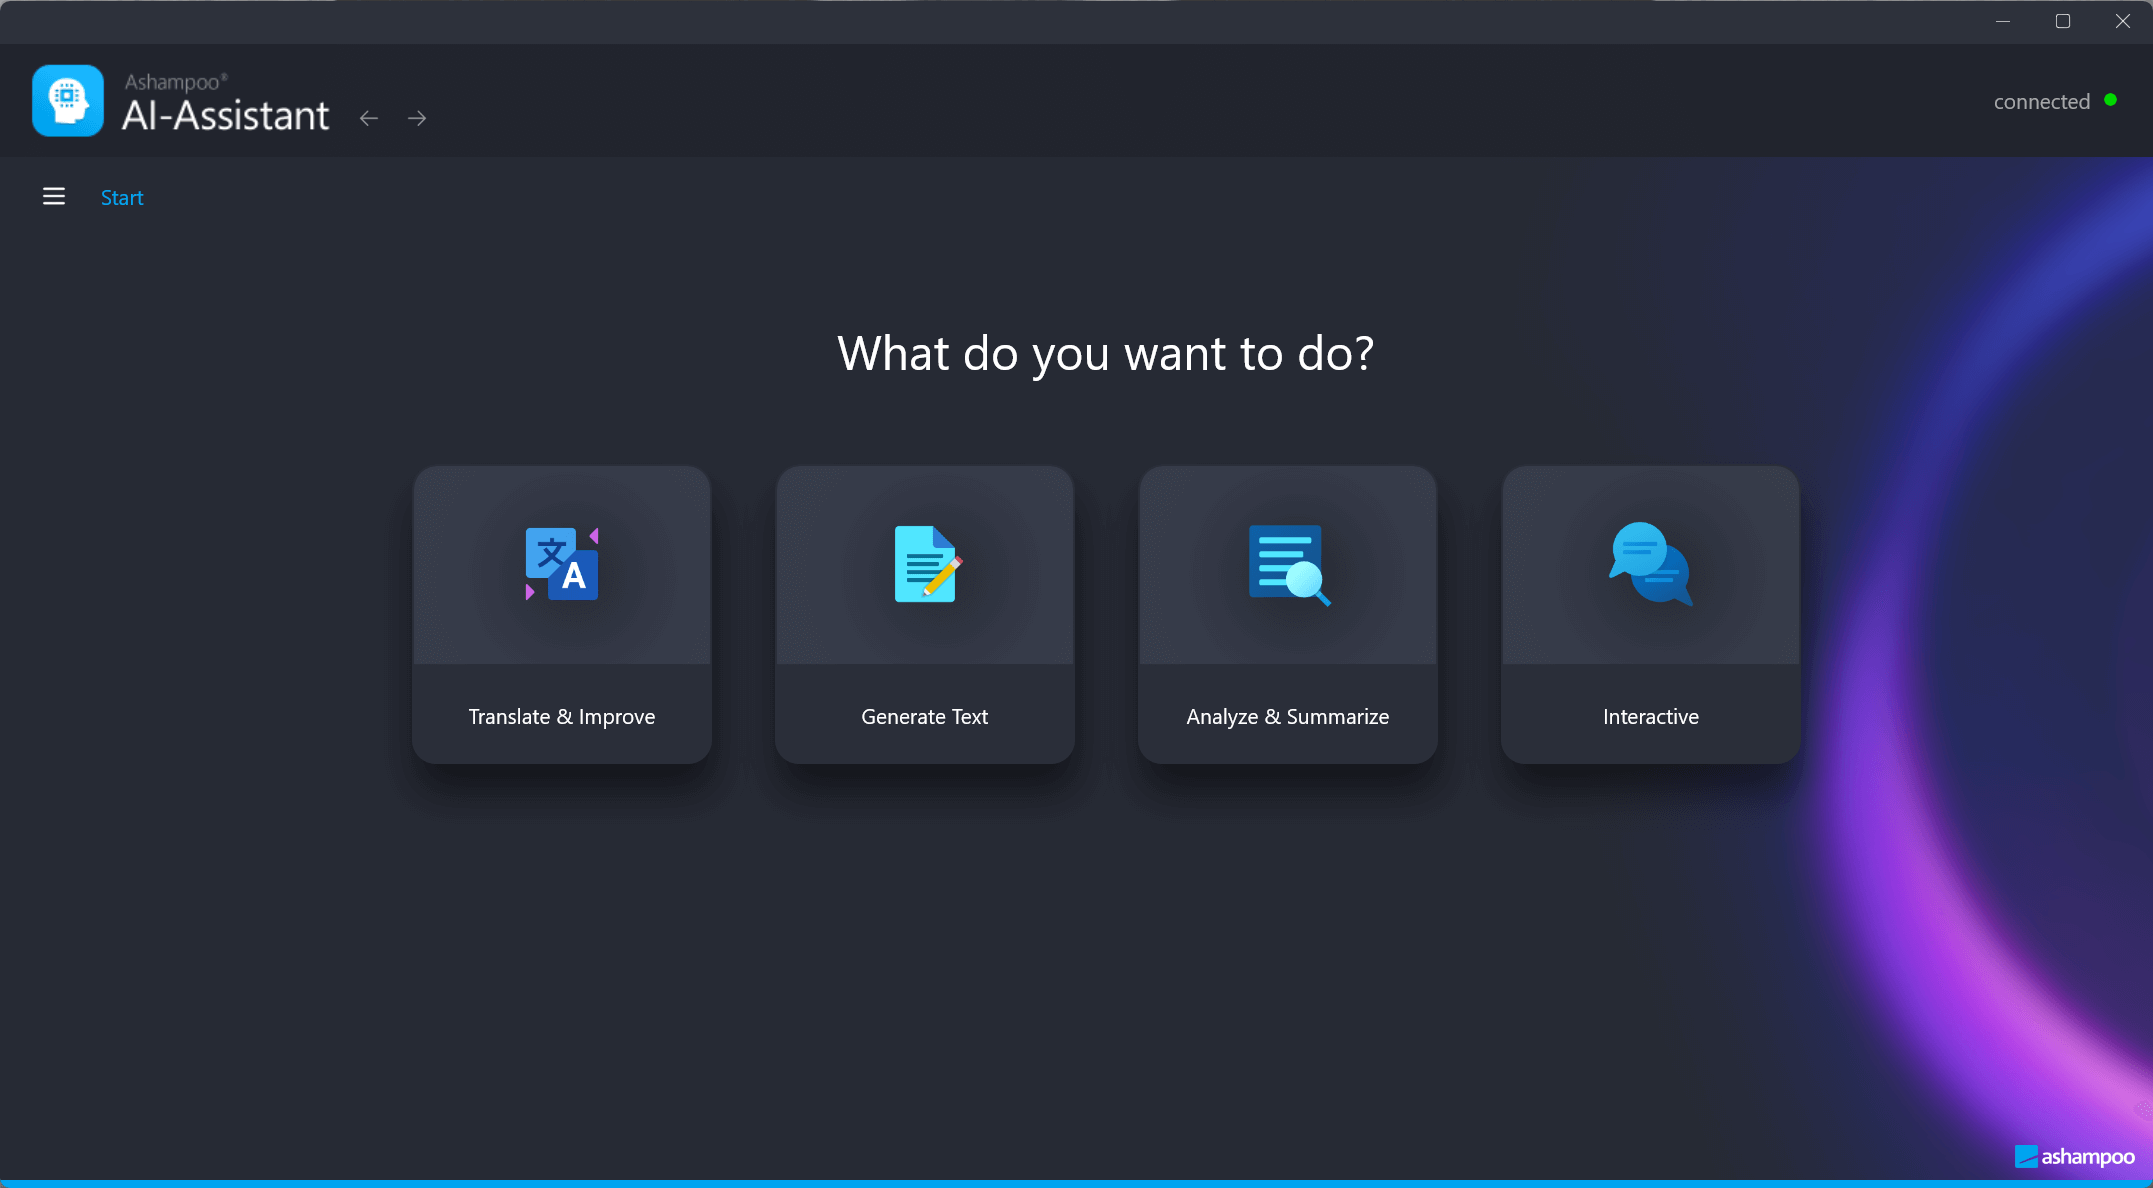Screen dimensions: 2153x1188
Task: Open the Interactive chat bubbles icon
Action: [x=1650, y=565]
